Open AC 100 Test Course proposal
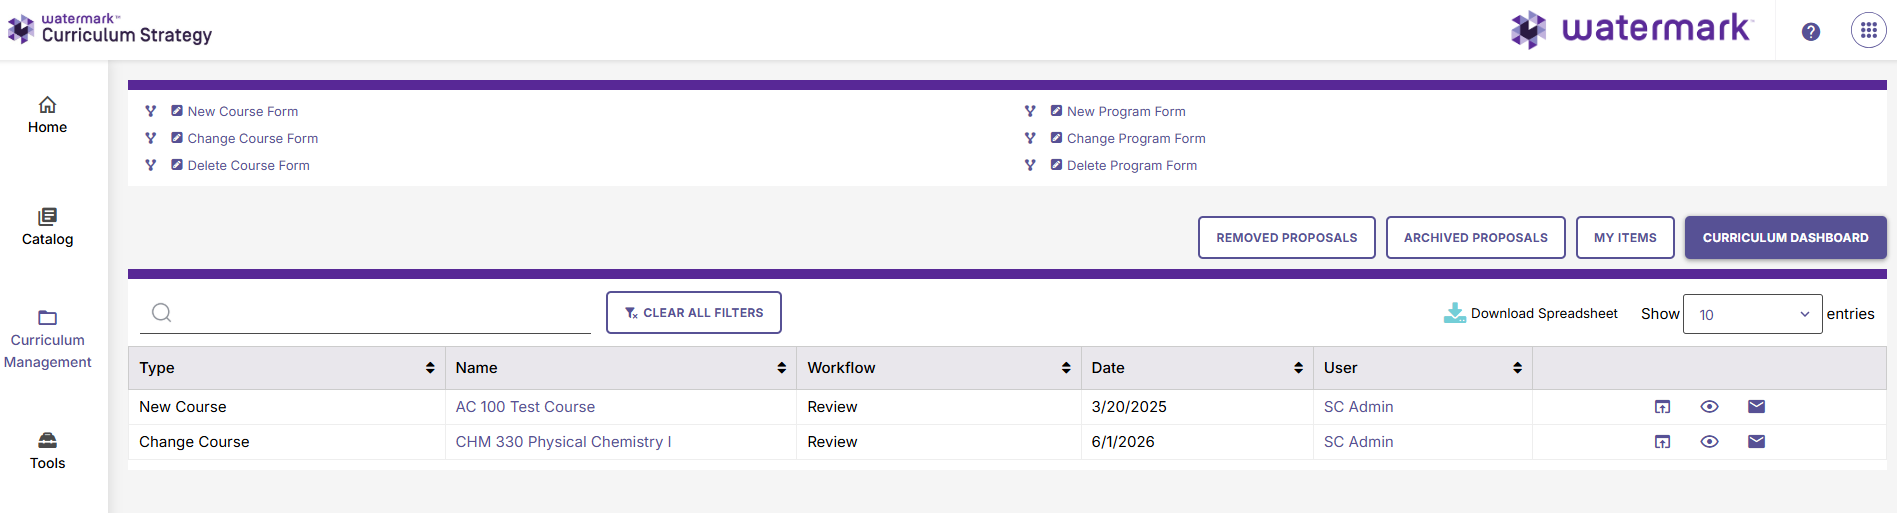 coord(525,407)
